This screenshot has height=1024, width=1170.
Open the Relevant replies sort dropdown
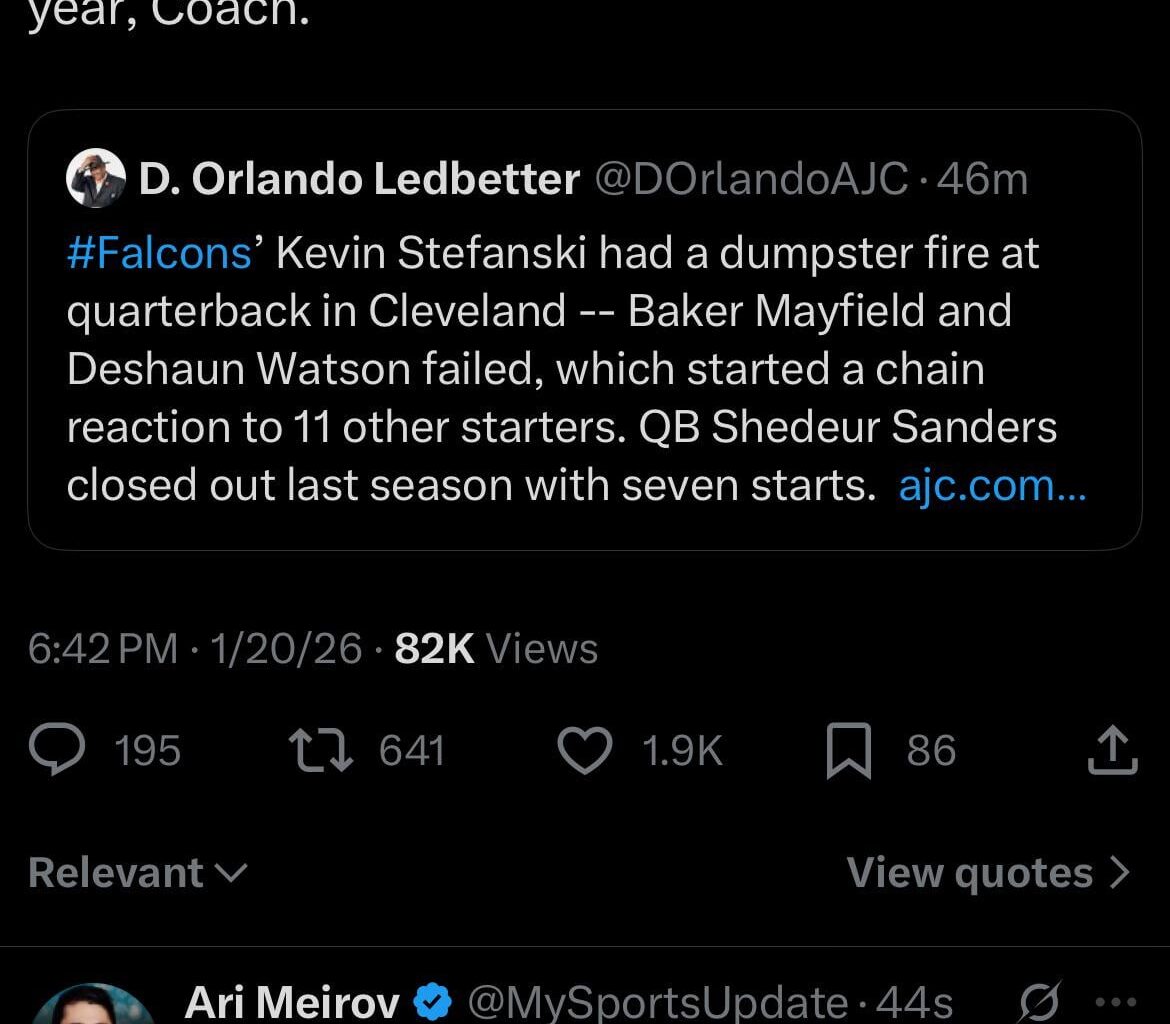138,871
